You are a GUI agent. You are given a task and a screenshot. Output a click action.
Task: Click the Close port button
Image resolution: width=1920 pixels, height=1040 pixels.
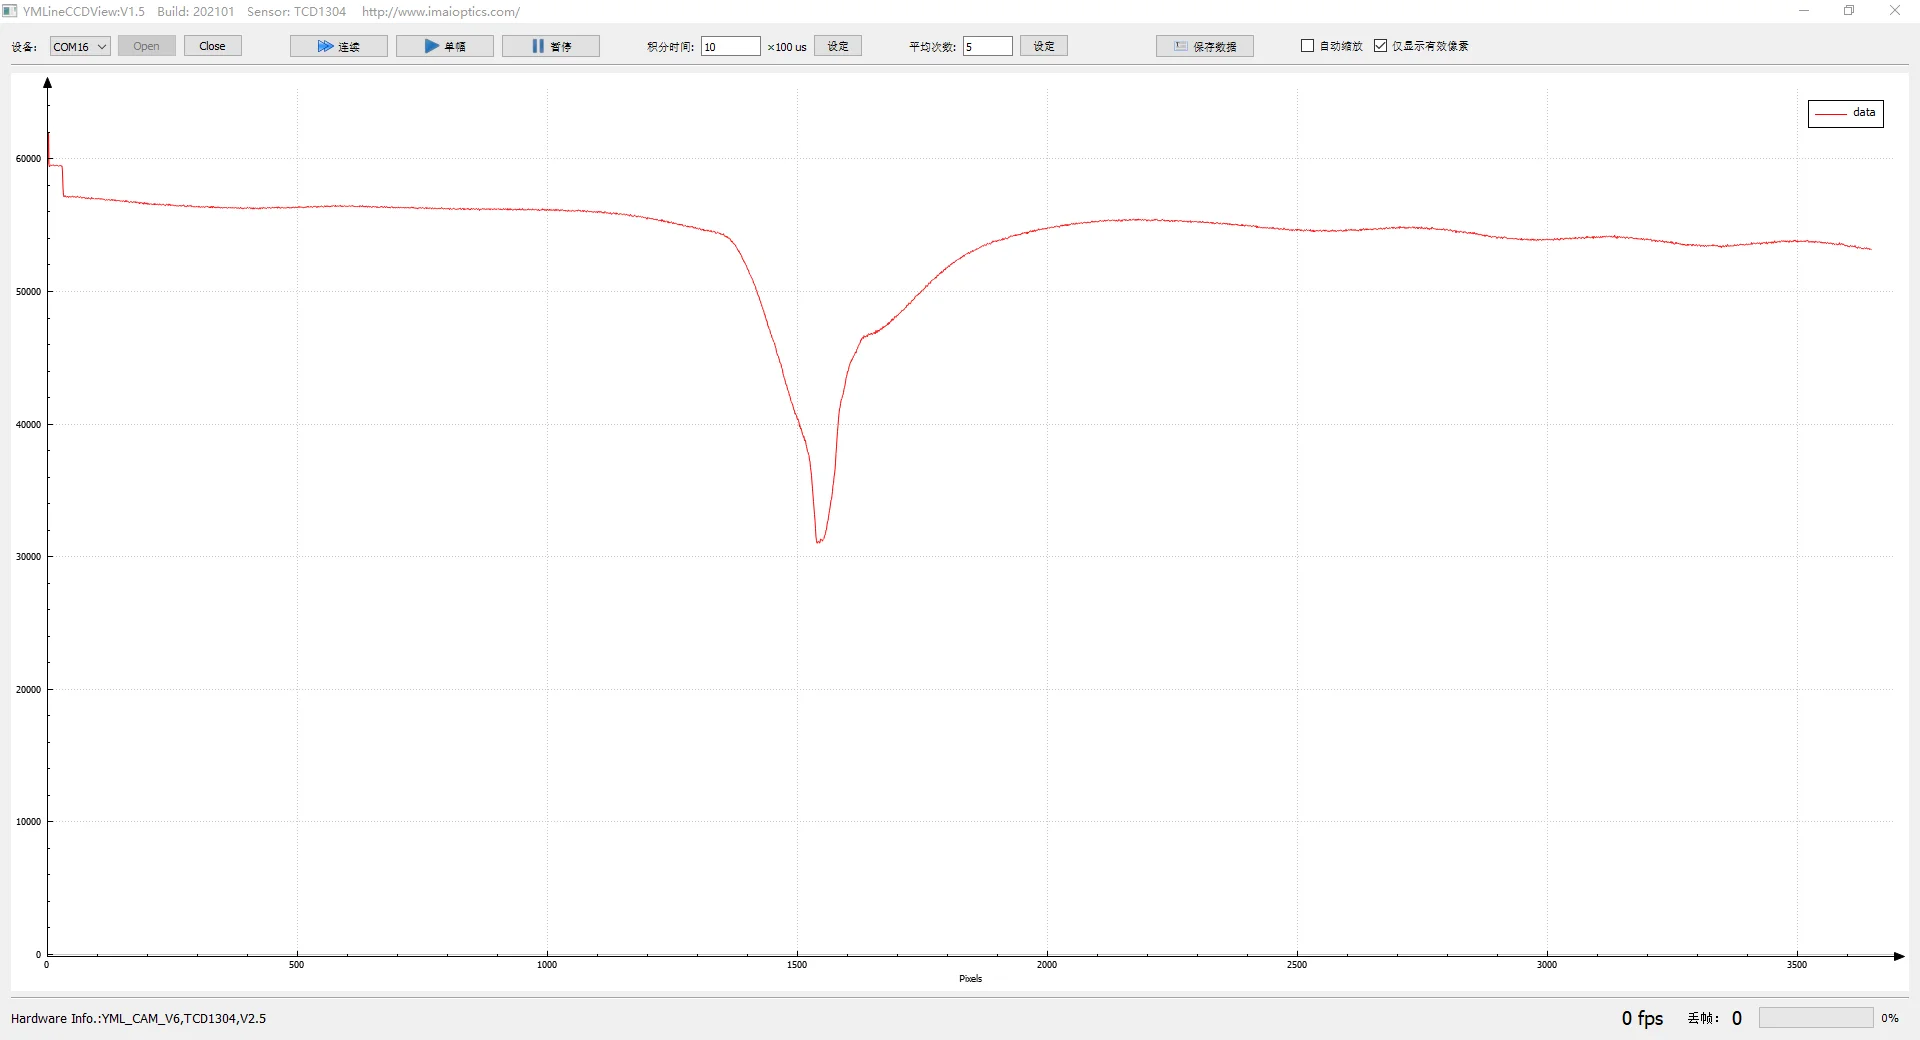click(x=212, y=46)
